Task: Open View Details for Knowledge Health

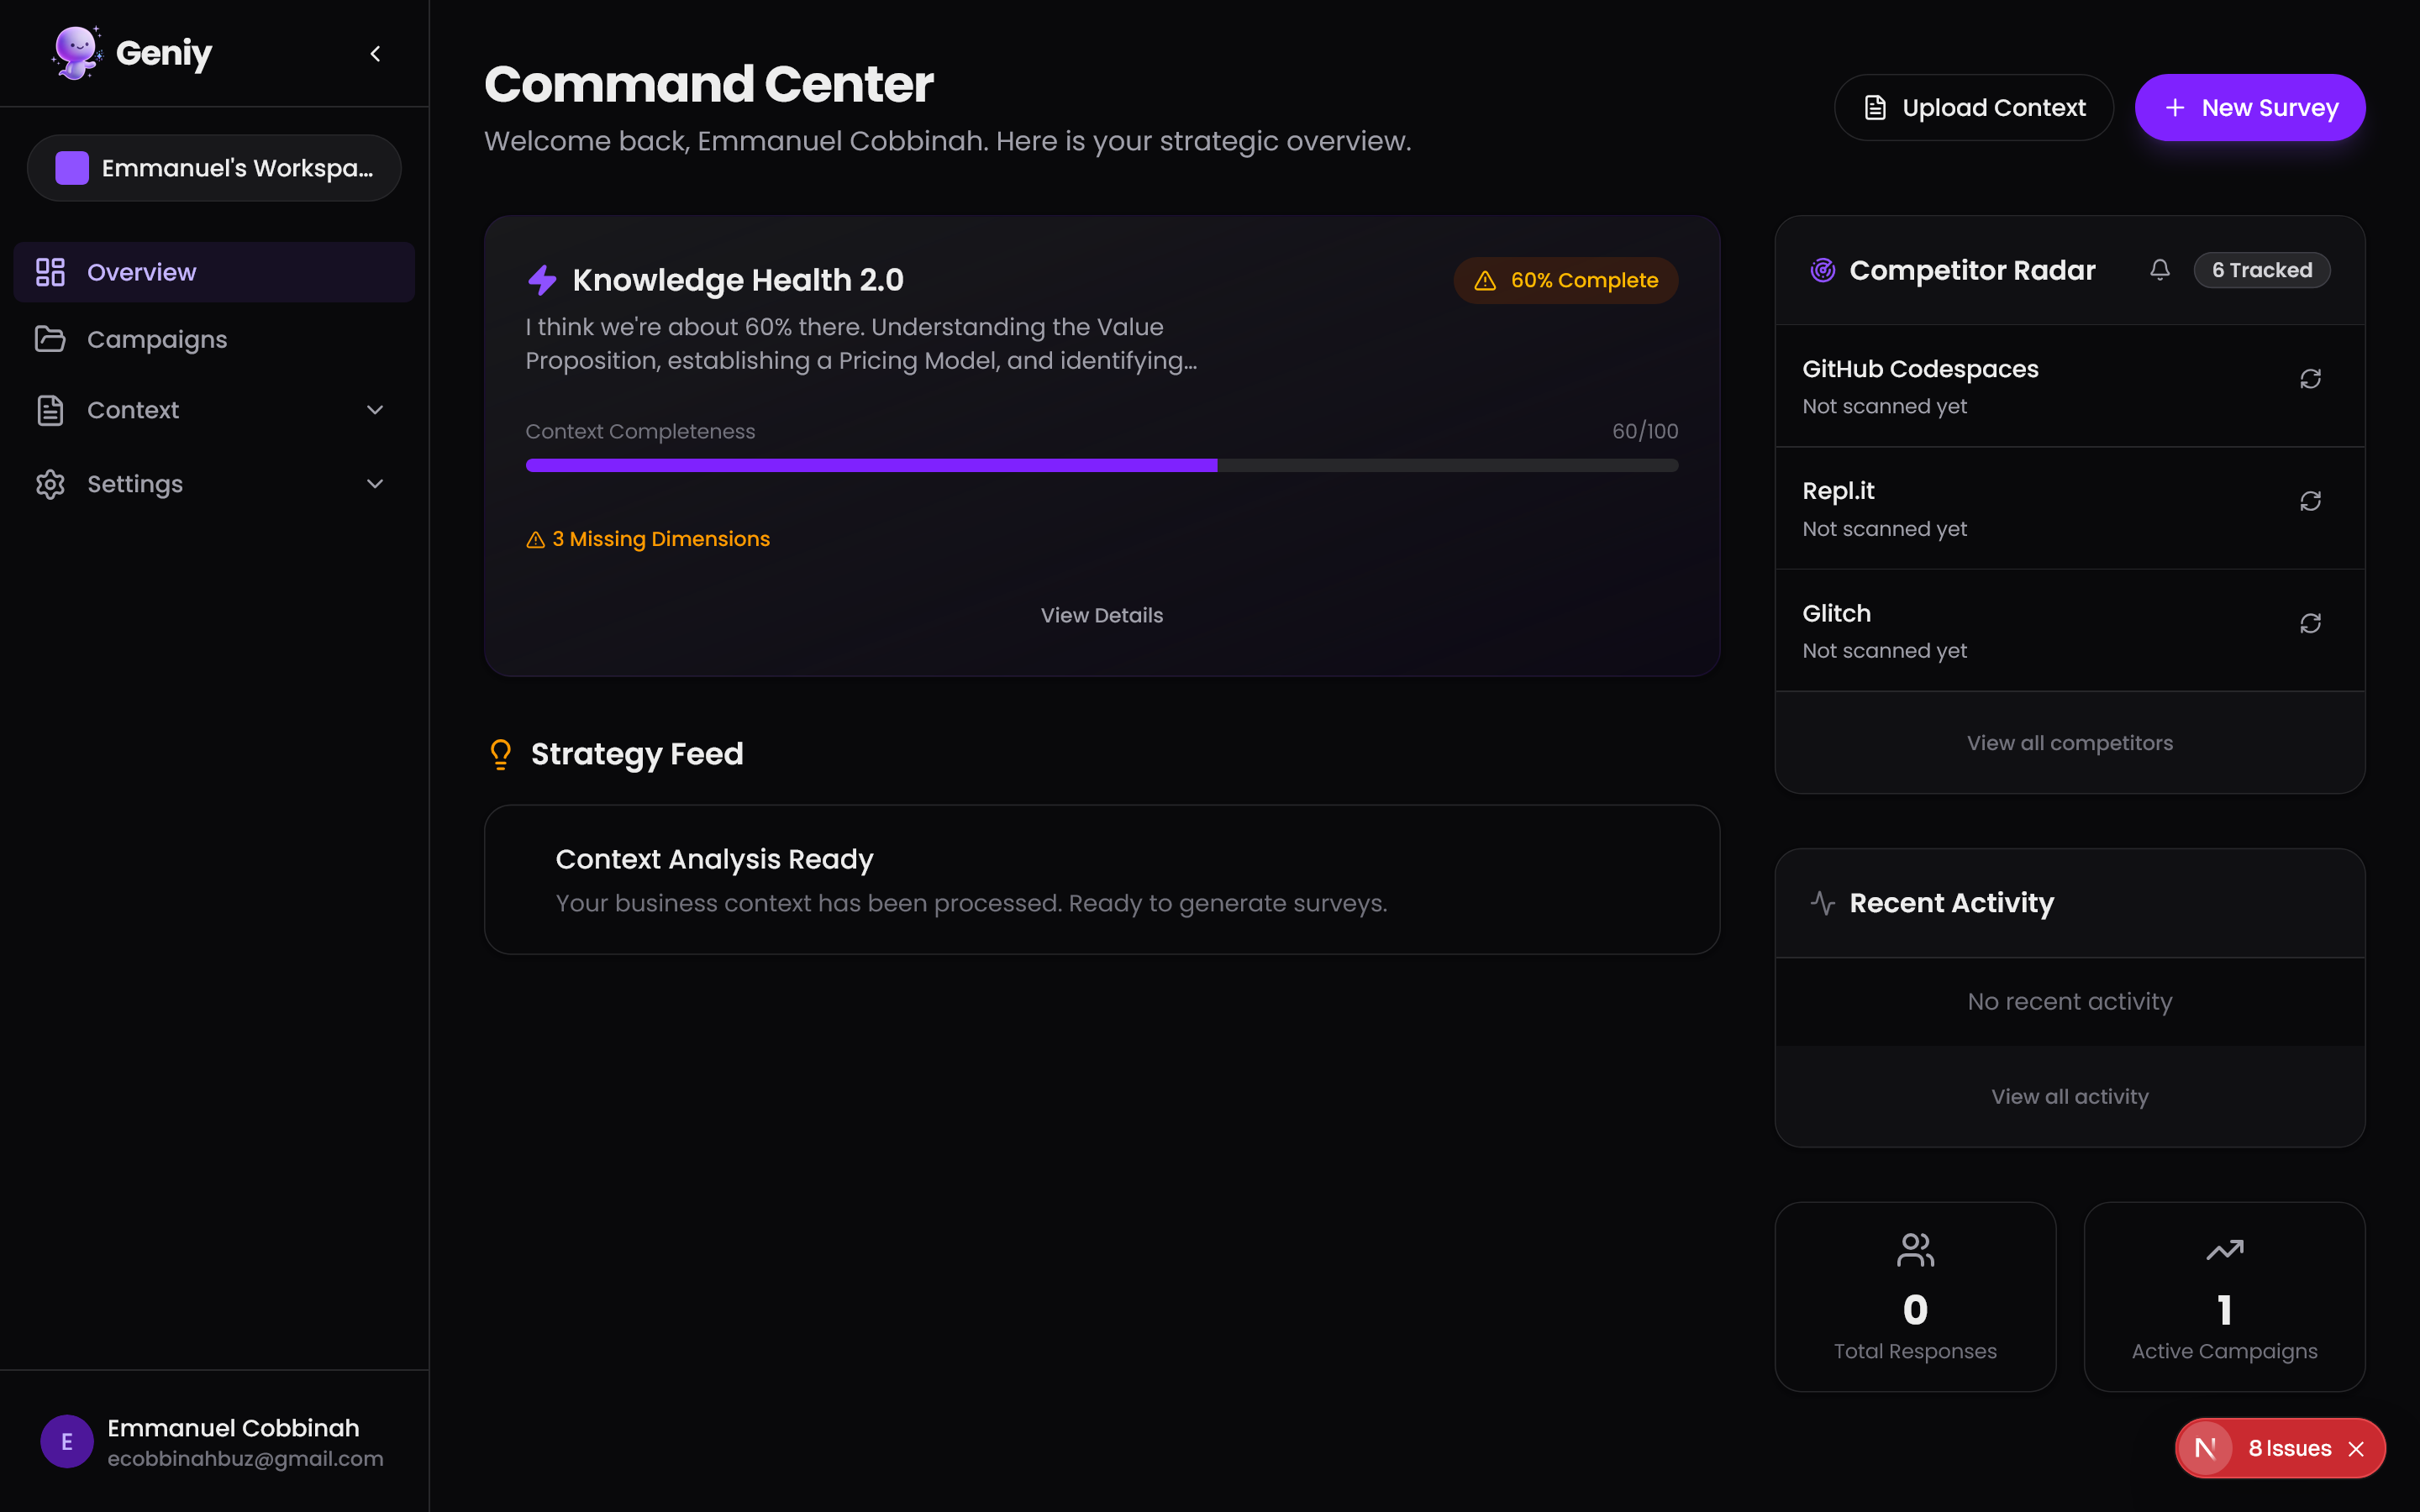Action: click(1101, 615)
